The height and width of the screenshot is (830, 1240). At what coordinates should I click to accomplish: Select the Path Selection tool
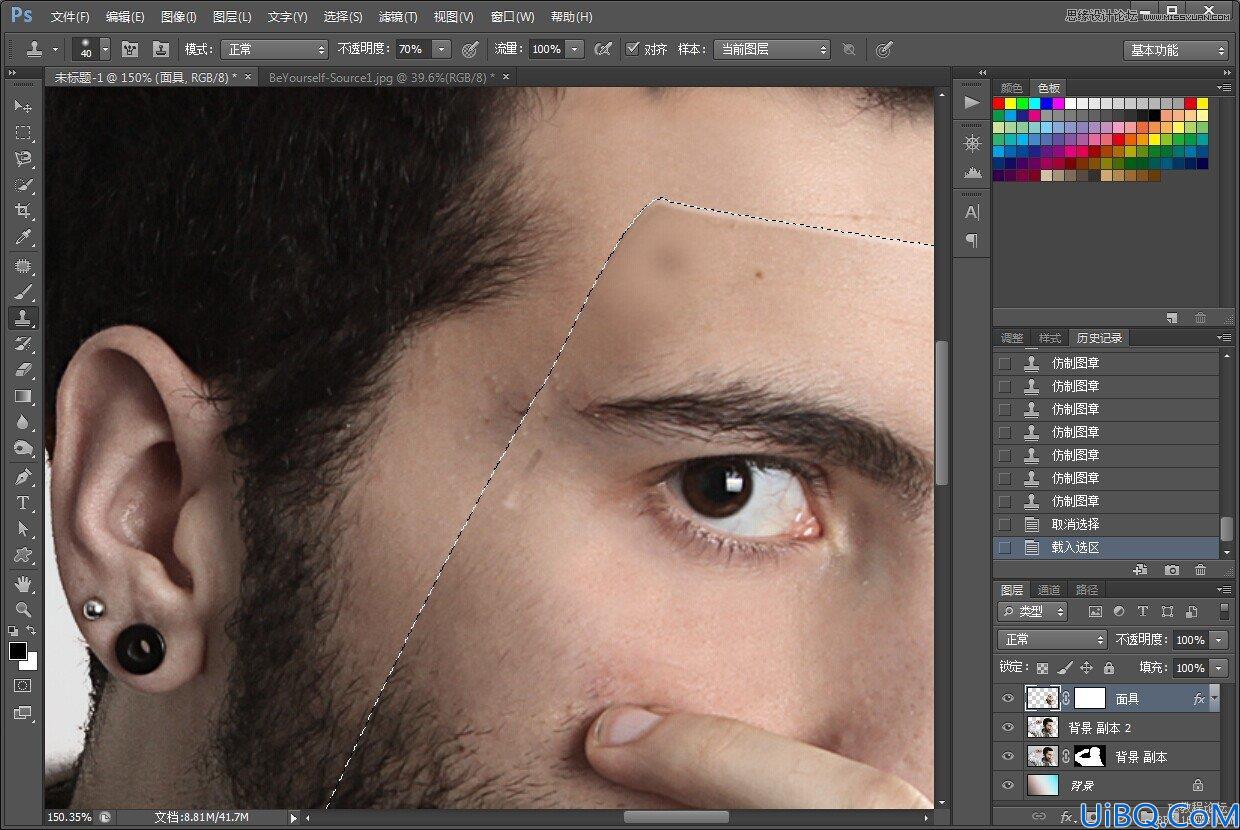[23, 529]
